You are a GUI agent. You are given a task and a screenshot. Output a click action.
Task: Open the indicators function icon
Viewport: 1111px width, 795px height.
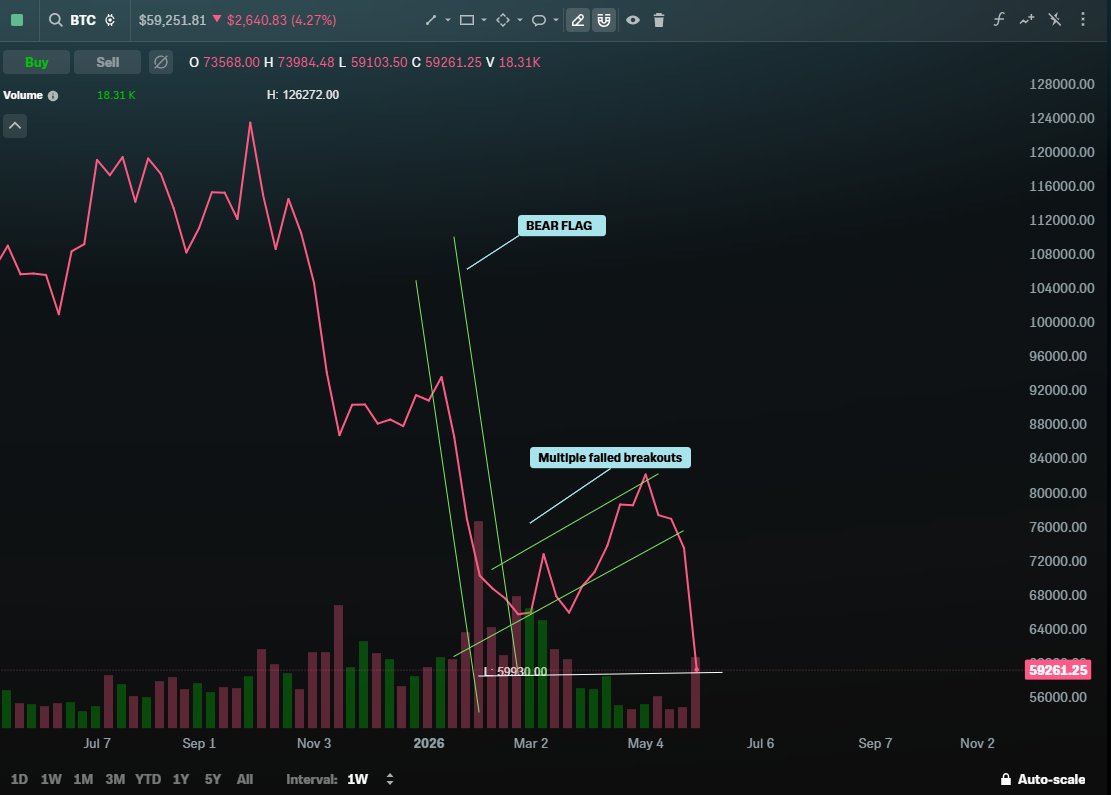coord(999,19)
